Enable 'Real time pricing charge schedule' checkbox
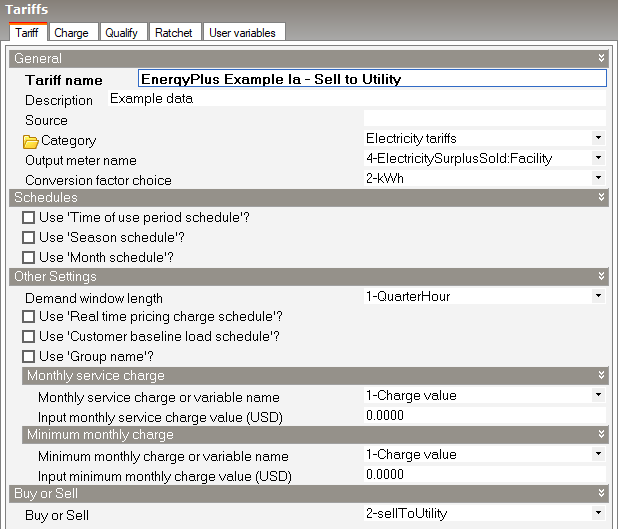 (28, 317)
